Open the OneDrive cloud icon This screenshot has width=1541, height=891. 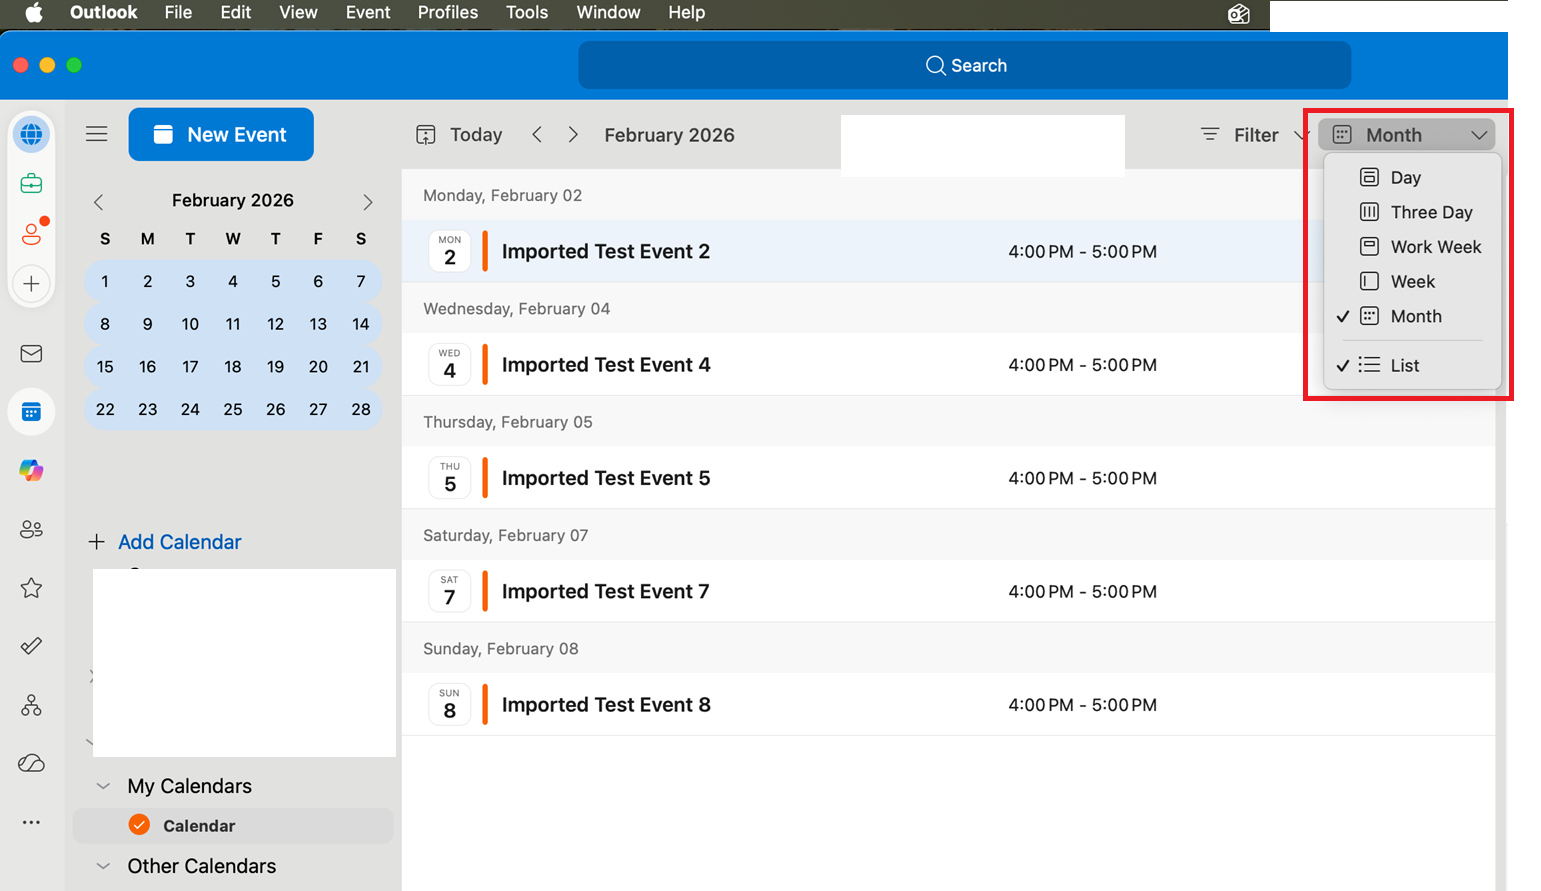point(32,763)
